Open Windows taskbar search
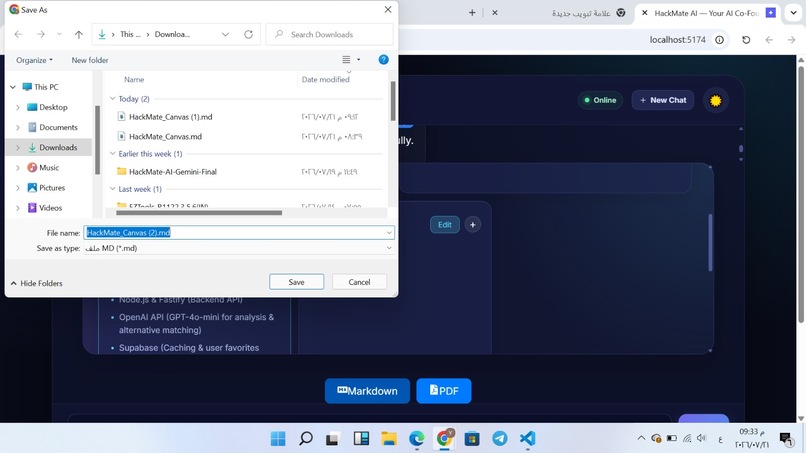 click(x=306, y=439)
